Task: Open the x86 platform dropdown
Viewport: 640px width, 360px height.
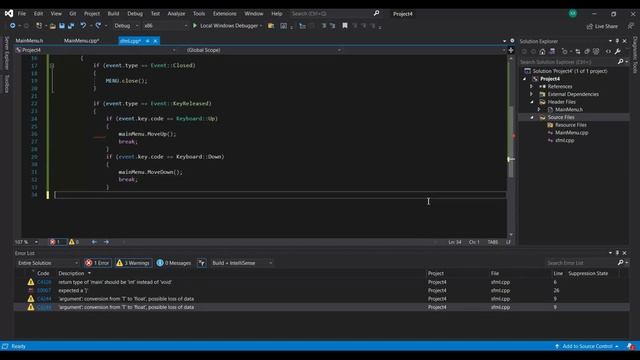Action: coord(165,26)
